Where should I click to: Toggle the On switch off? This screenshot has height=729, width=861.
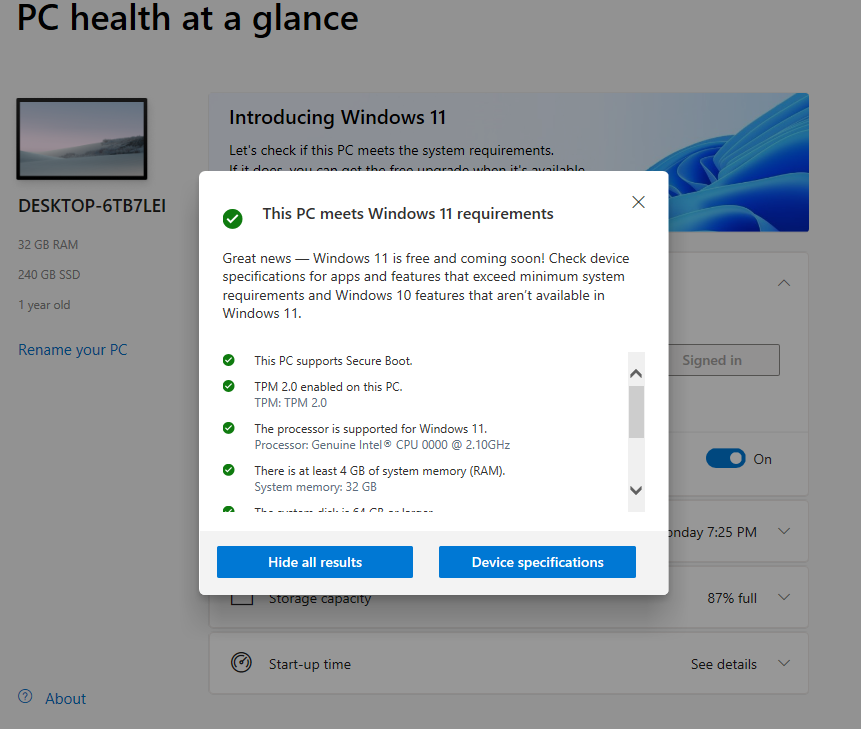(x=725, y=458)
